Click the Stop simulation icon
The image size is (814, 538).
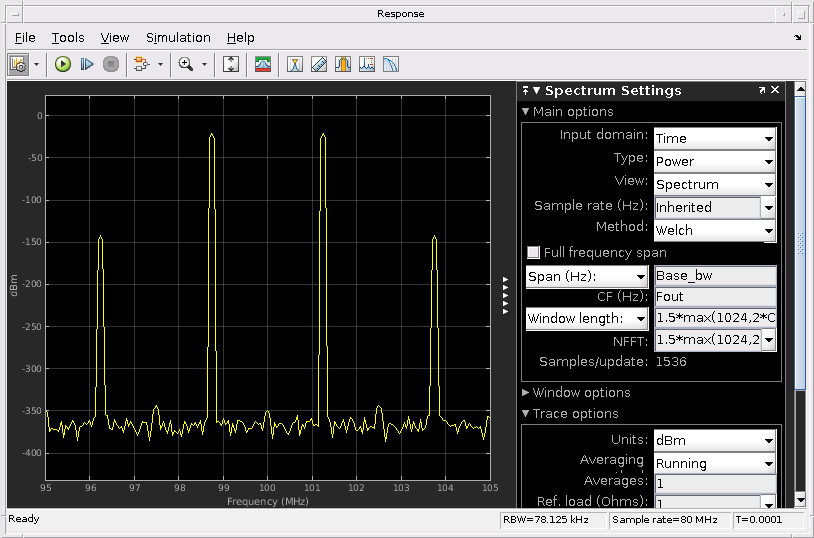111,64
